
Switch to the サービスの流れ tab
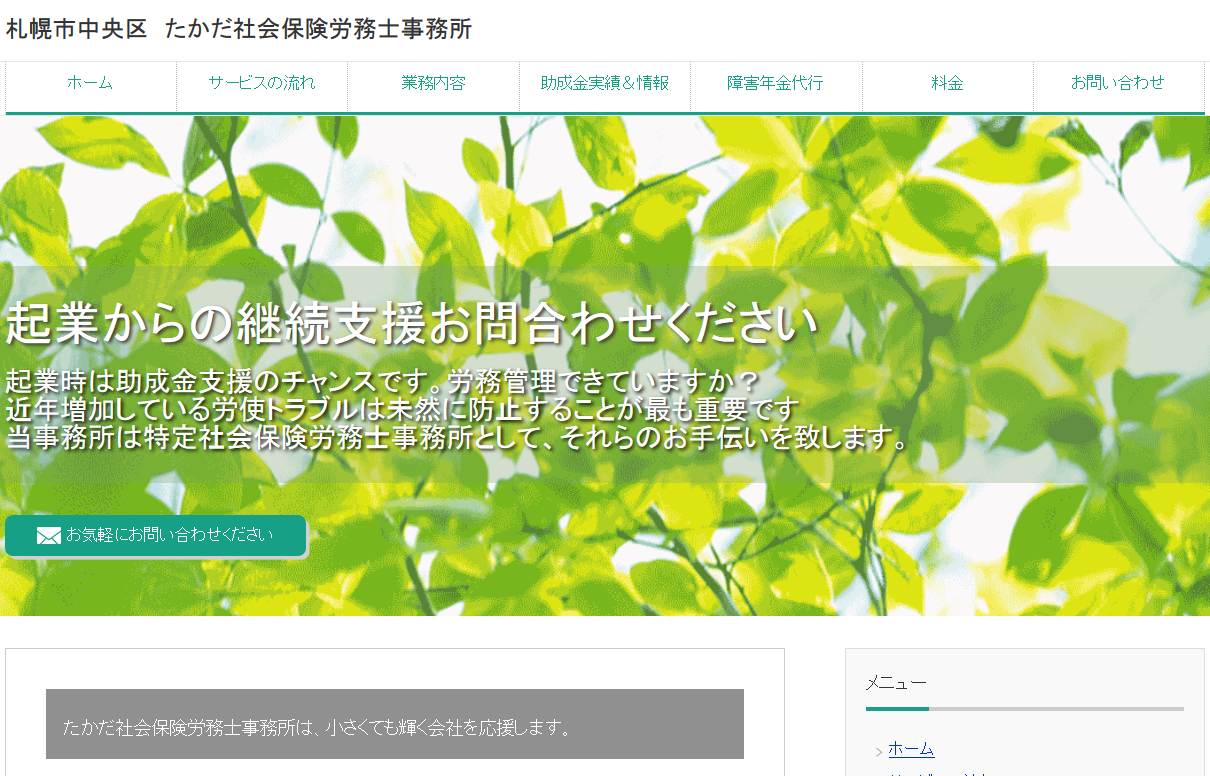[261, 85]
